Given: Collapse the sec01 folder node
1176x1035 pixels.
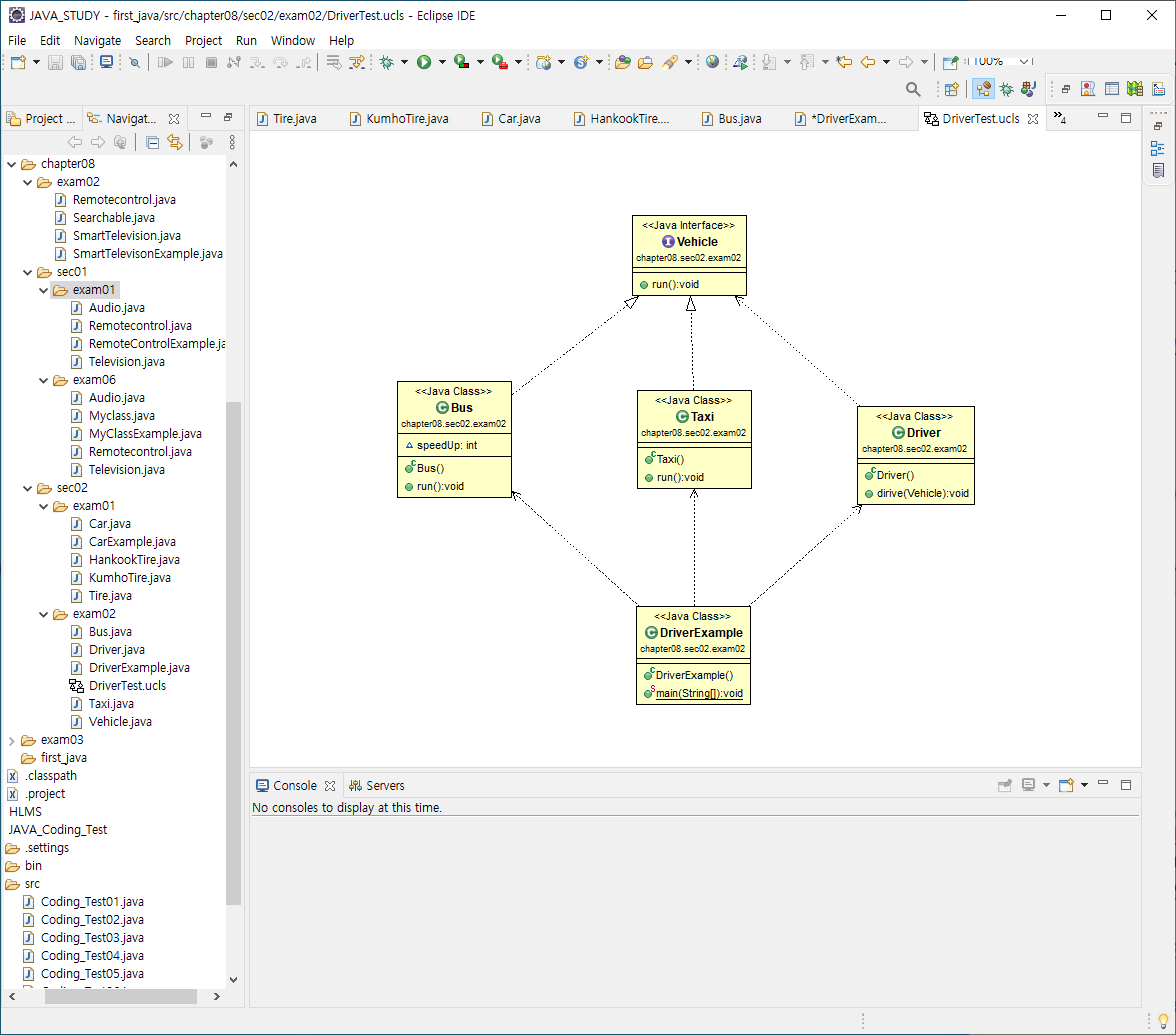Looking at the screenshot, I should (28, 272).
